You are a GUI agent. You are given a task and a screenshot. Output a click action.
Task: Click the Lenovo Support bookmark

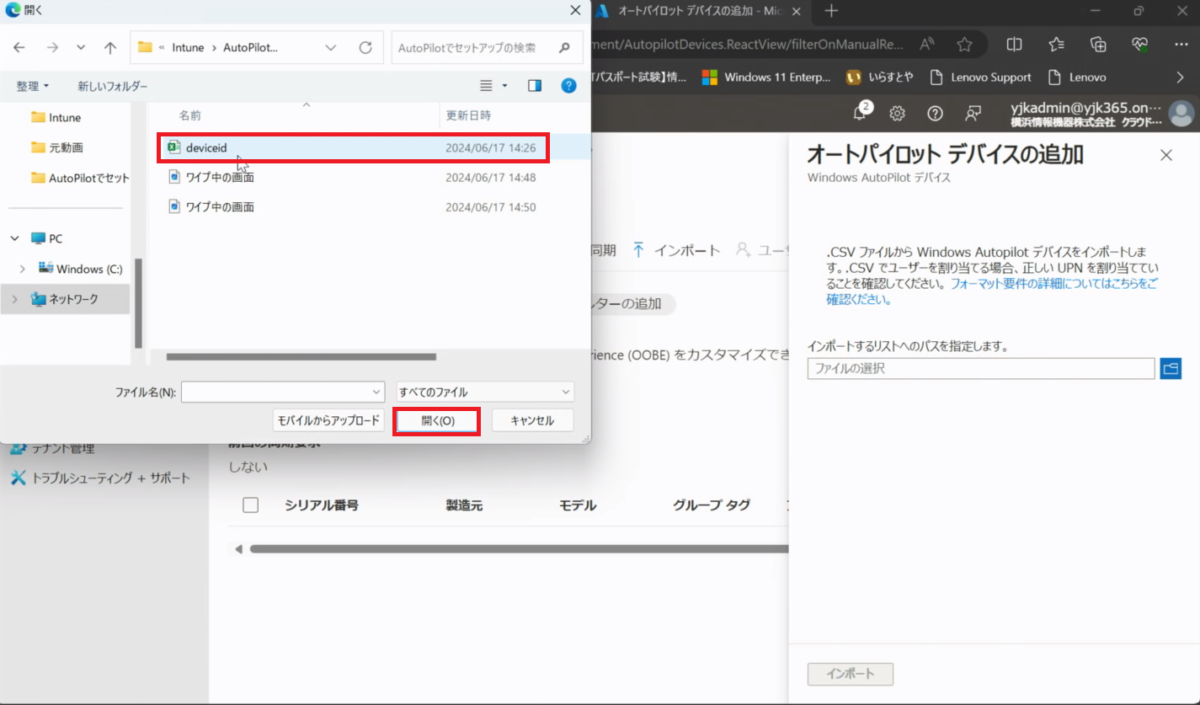click(980, 77)
